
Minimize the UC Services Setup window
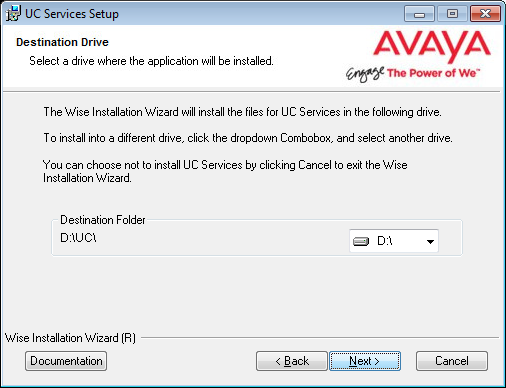pos(419,14)
